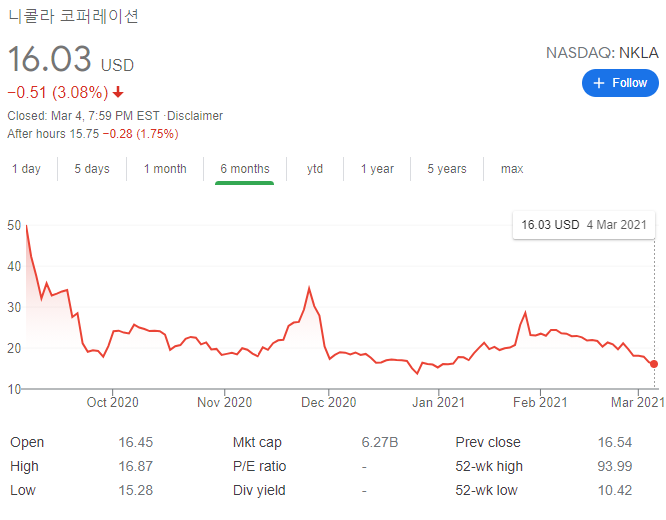Click the −0.51 (3.08%) change text
The height and width of the screenshot is (520, 666).
click(x=58, y=92)
